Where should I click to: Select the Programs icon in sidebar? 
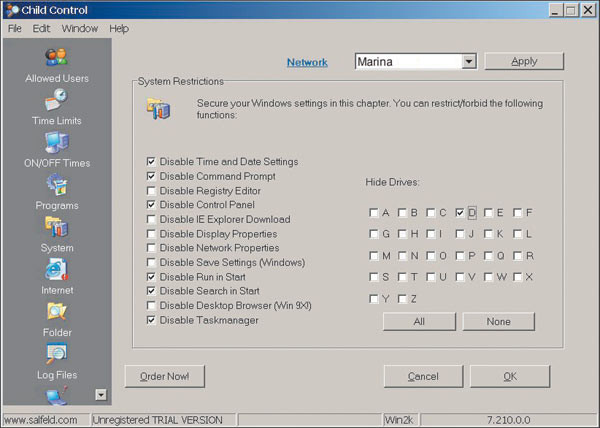[56, 186]
